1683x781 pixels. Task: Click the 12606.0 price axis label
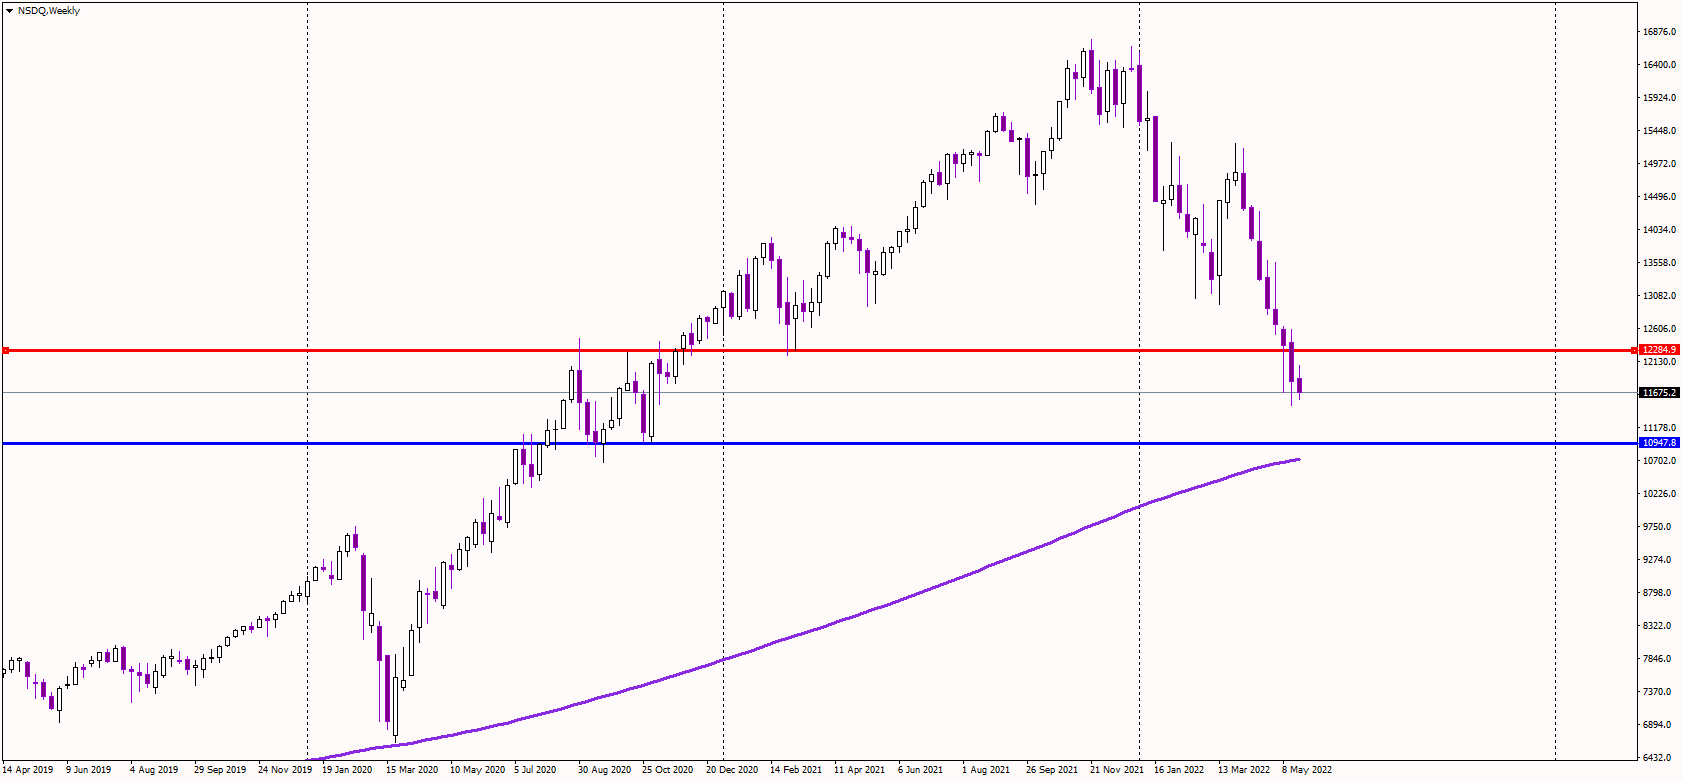pos(1659,329)
